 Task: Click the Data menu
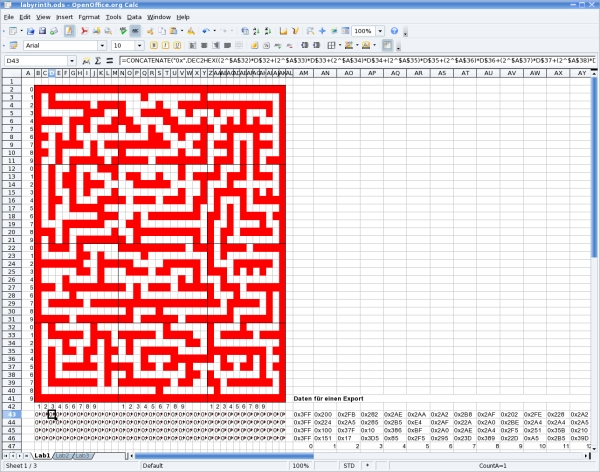click(134, 17)
